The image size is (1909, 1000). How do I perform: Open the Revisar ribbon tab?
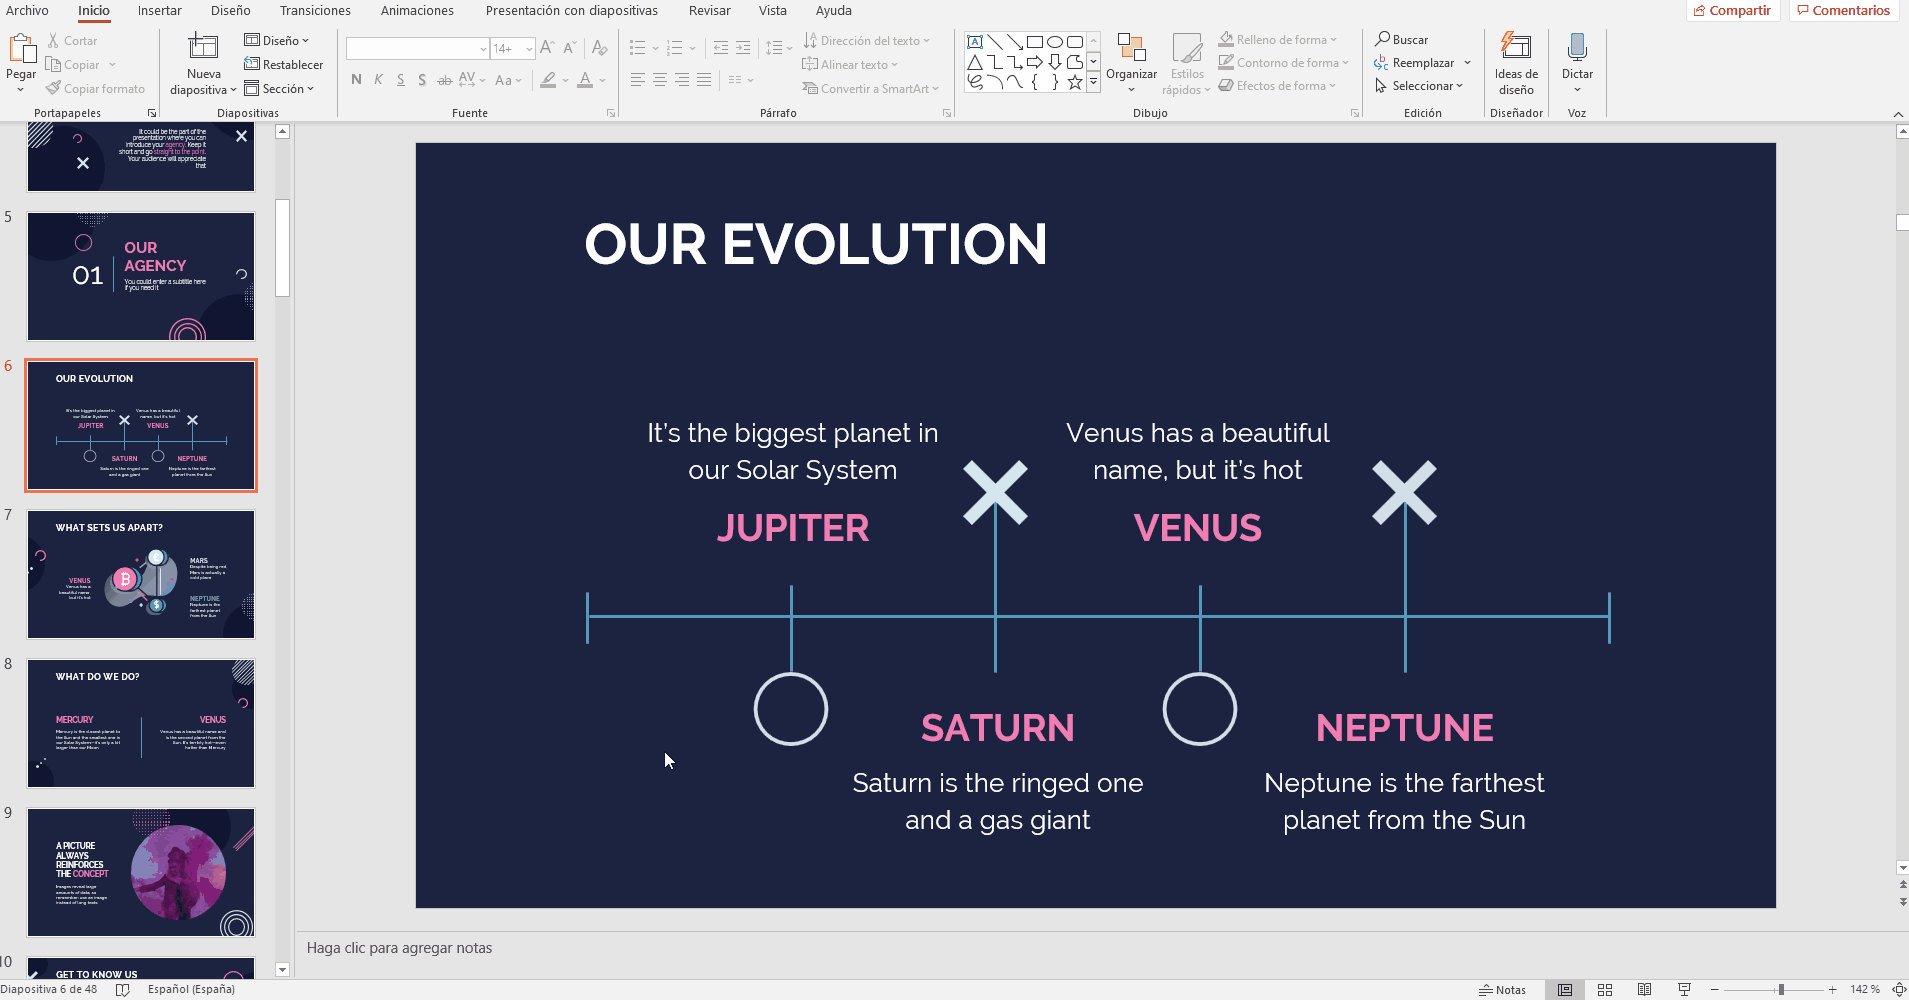click(x=710, y=11)
